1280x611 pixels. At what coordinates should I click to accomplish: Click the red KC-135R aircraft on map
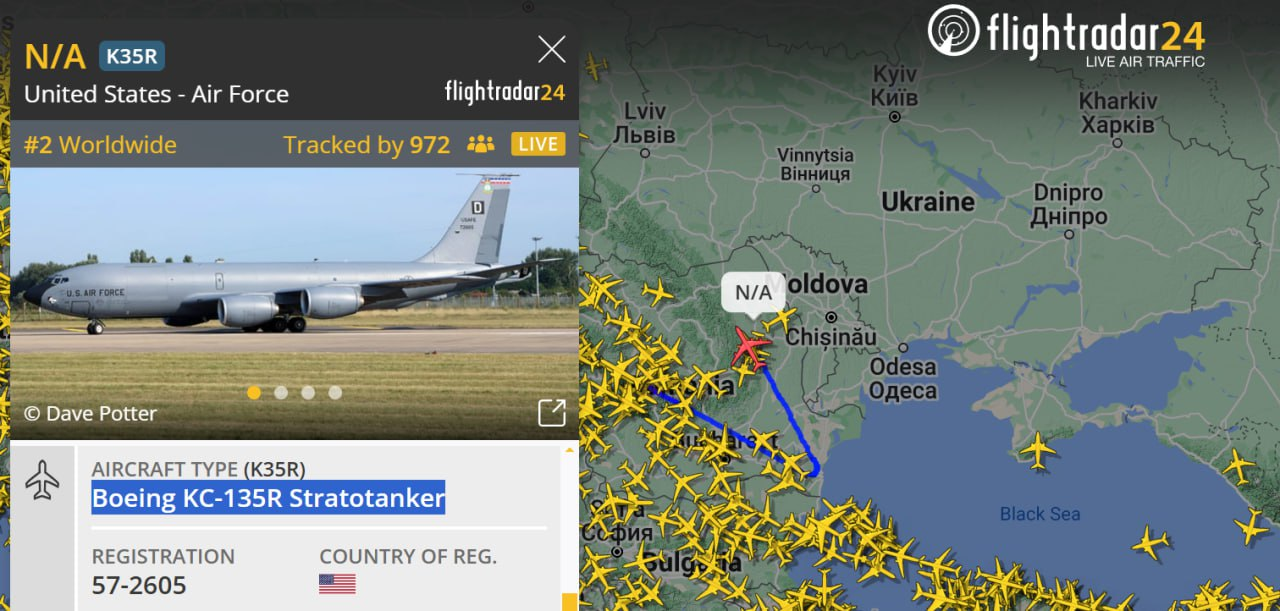pos(749,346)
